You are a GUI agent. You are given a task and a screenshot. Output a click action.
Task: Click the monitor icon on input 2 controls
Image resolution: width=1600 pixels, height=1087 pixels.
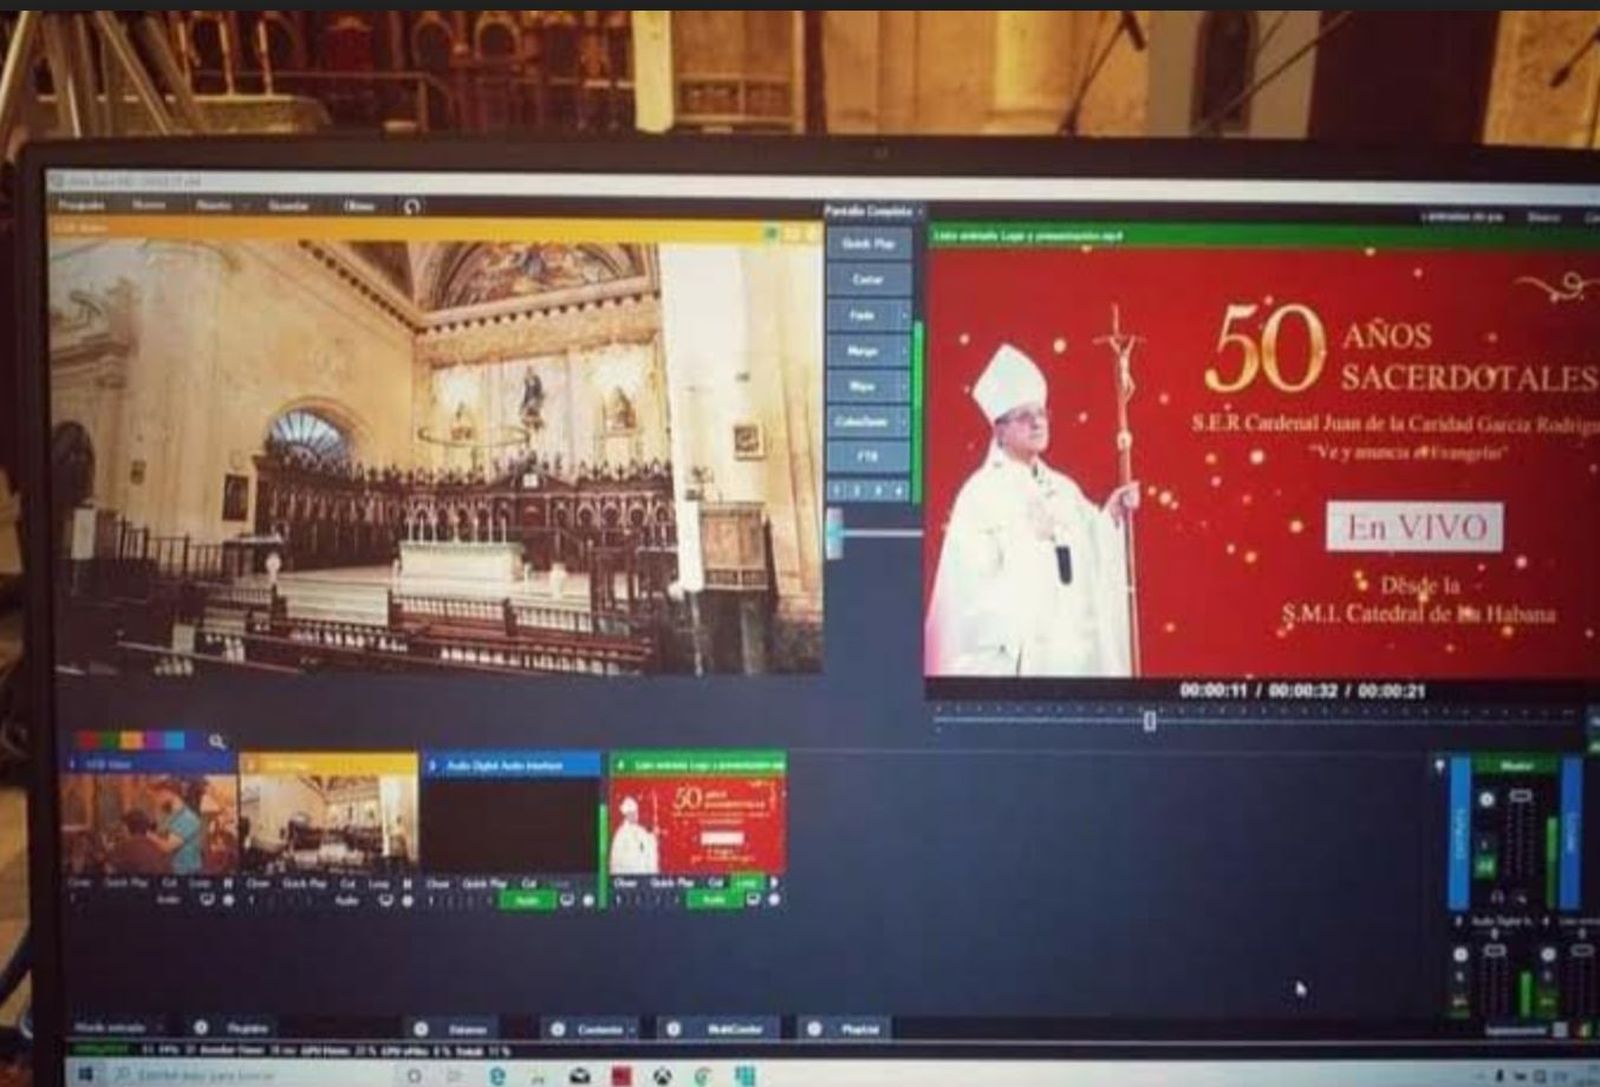[x=386, y=901]
